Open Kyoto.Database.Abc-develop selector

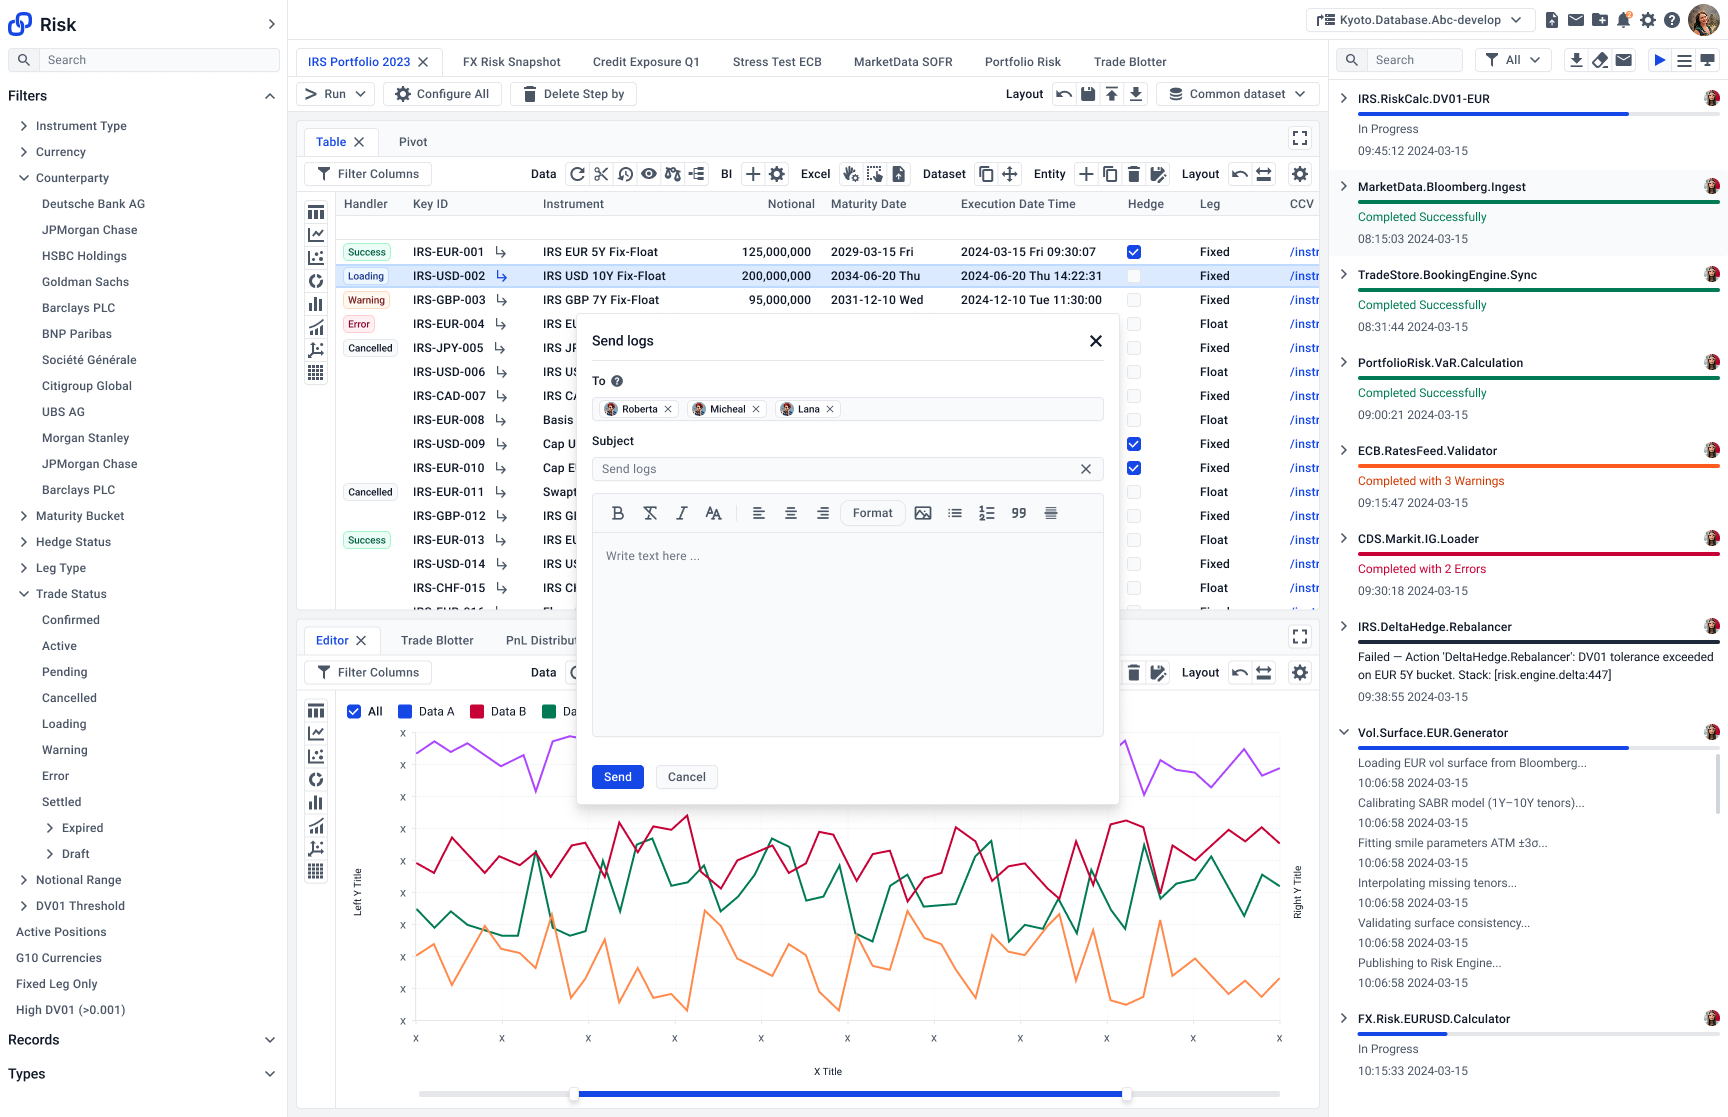(x=1420, y=20)
